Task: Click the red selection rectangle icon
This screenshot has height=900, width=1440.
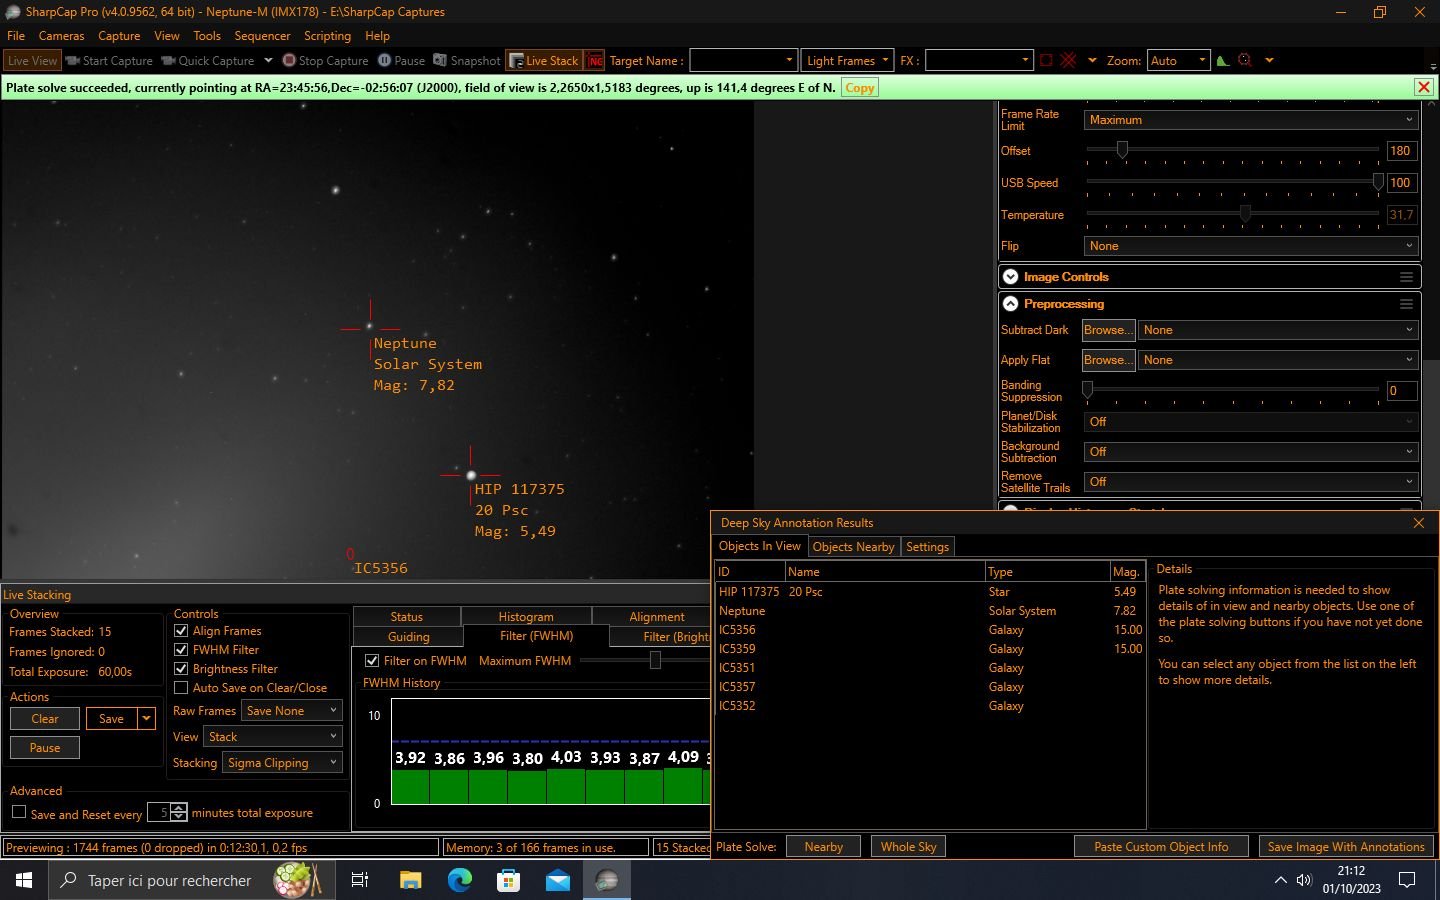Action: [1046, 60]
